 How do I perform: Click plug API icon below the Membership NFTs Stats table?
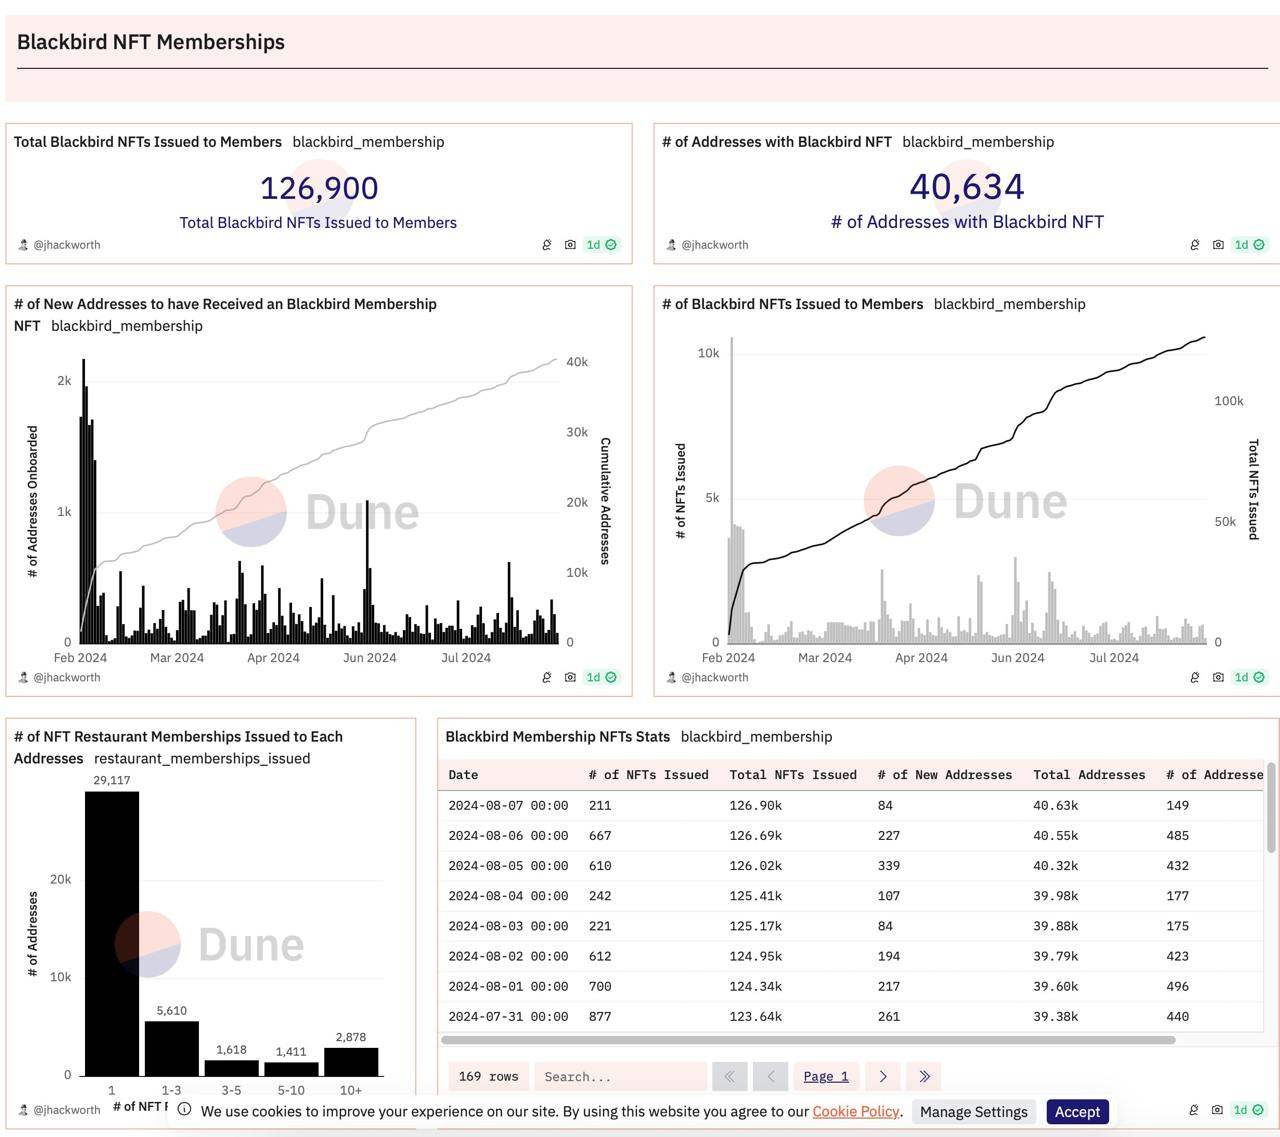tap(1194, 1110)
